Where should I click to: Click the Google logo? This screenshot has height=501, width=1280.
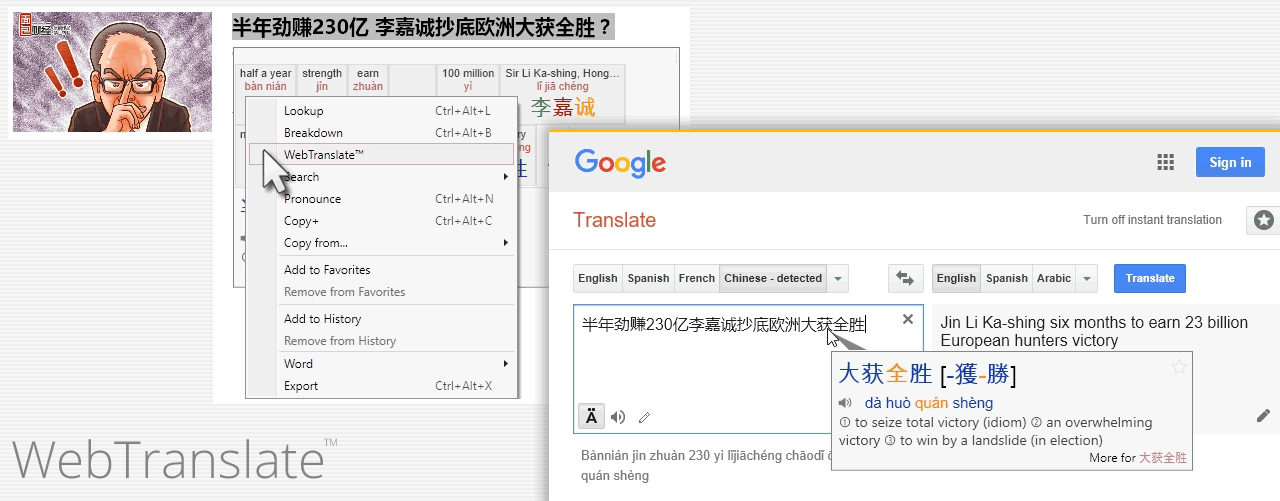[x=620, y=163]
